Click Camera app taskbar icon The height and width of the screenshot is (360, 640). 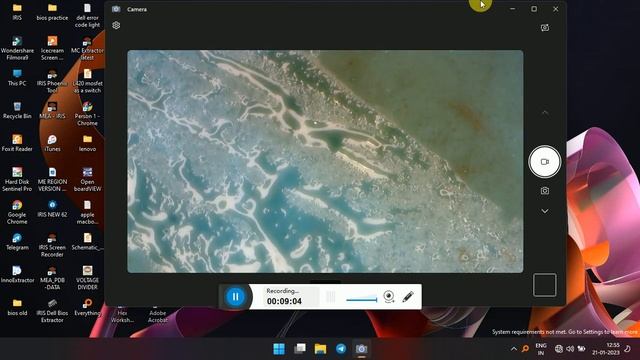click(x=361, y=349)
